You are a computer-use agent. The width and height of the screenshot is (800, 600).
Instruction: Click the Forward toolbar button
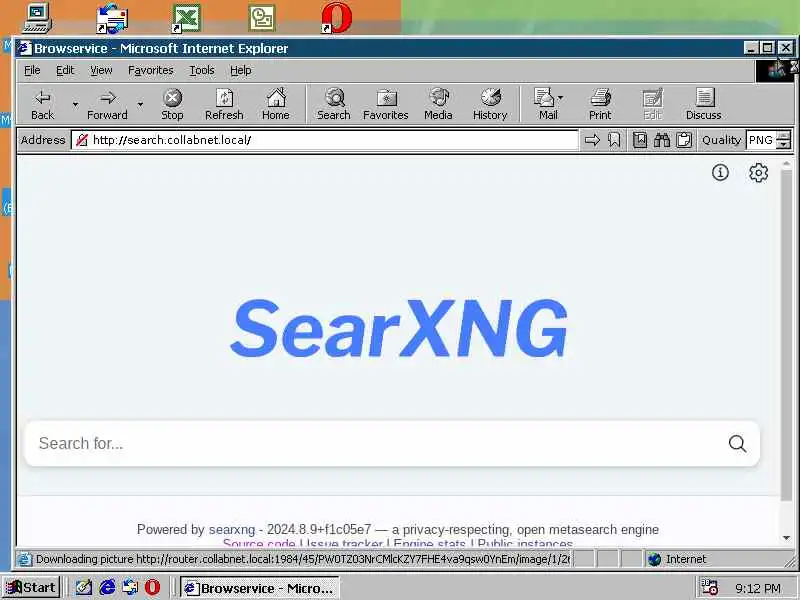[107, 105]
